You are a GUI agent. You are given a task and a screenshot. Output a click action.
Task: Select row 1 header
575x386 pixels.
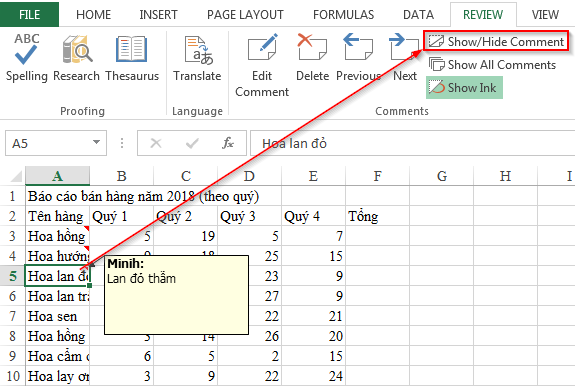pos(12,196)
